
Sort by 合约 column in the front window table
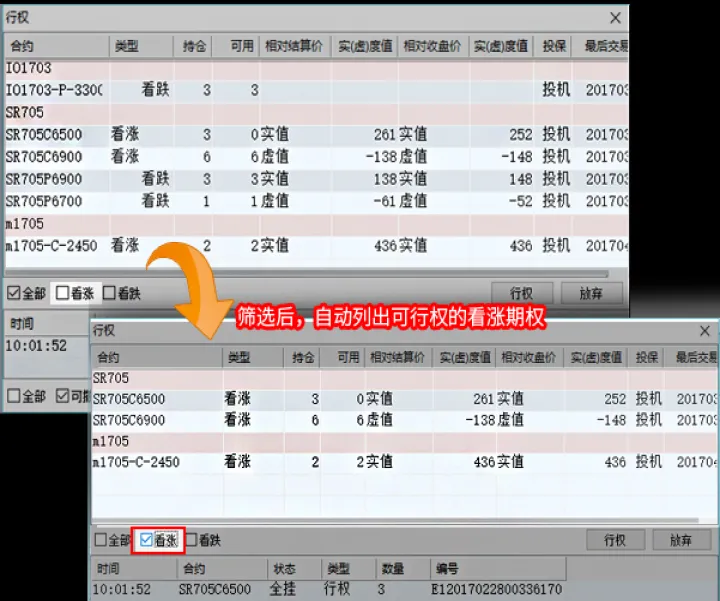tap(157, 357)
